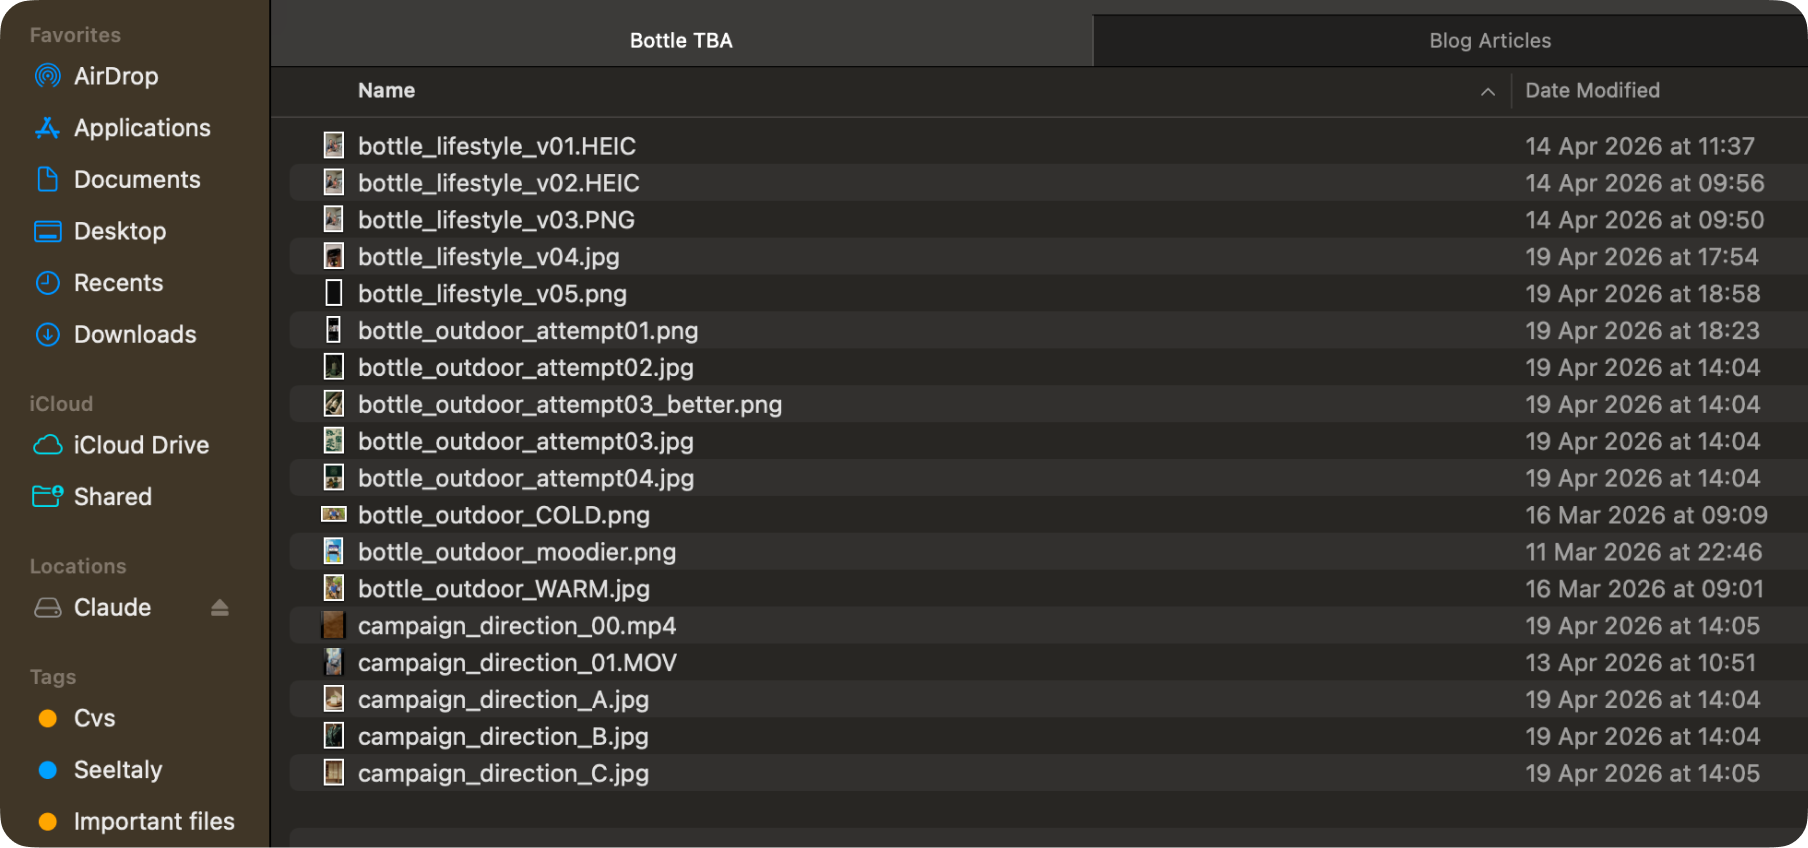Image resolution: width=1808 pixels, height=848 pixels.
Task: Select the blue SeeItaly tag
Action: click(x=47, y=770)
